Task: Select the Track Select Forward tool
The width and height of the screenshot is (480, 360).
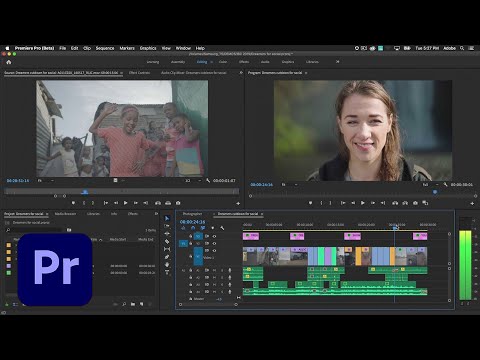Action: 167,226
